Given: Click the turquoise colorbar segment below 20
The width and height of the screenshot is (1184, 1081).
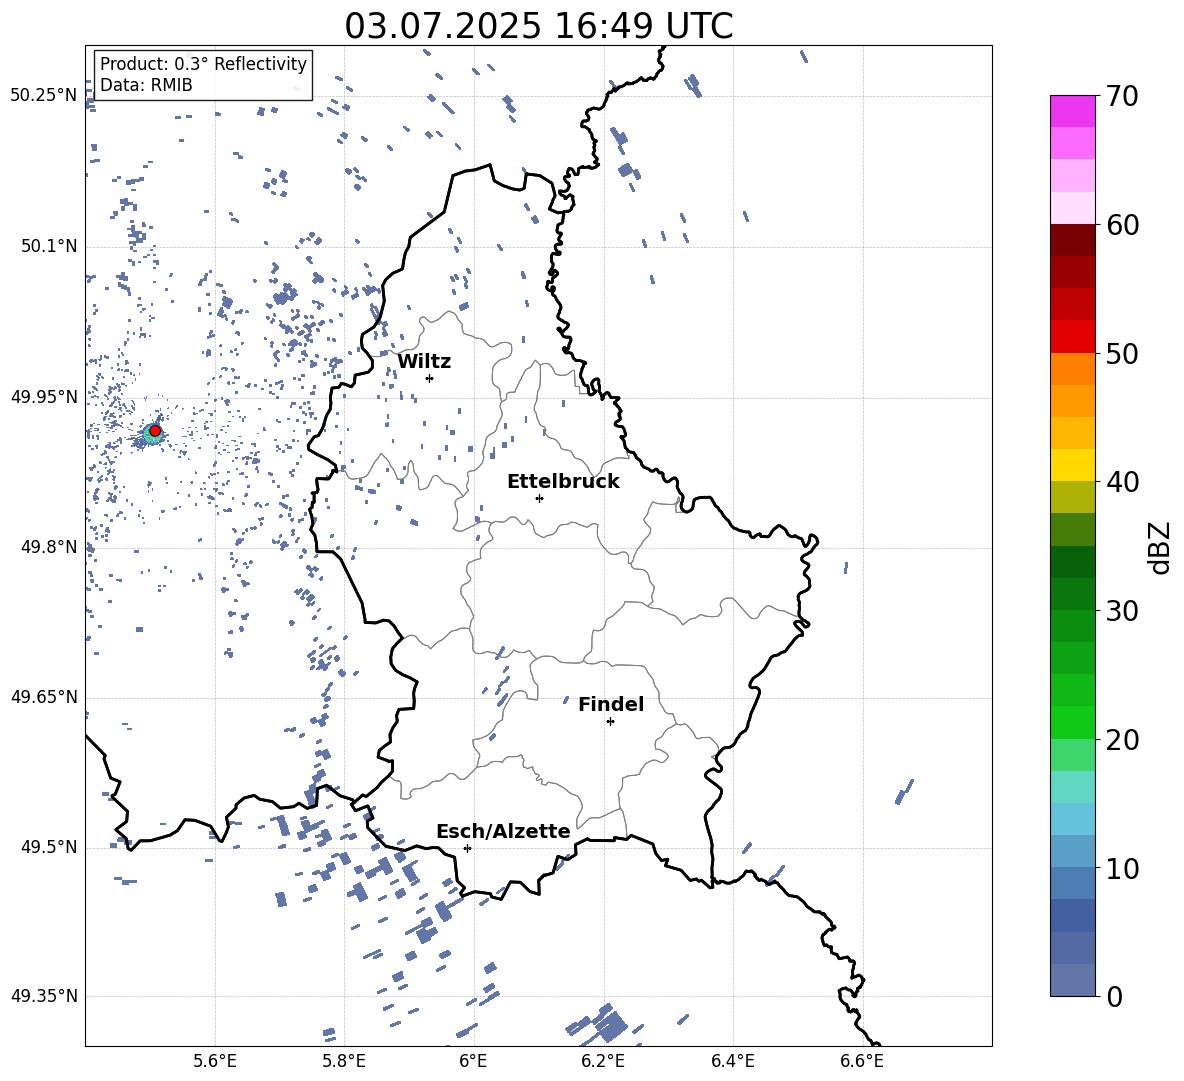Looking at the screenshot, I should [1073, 787].
